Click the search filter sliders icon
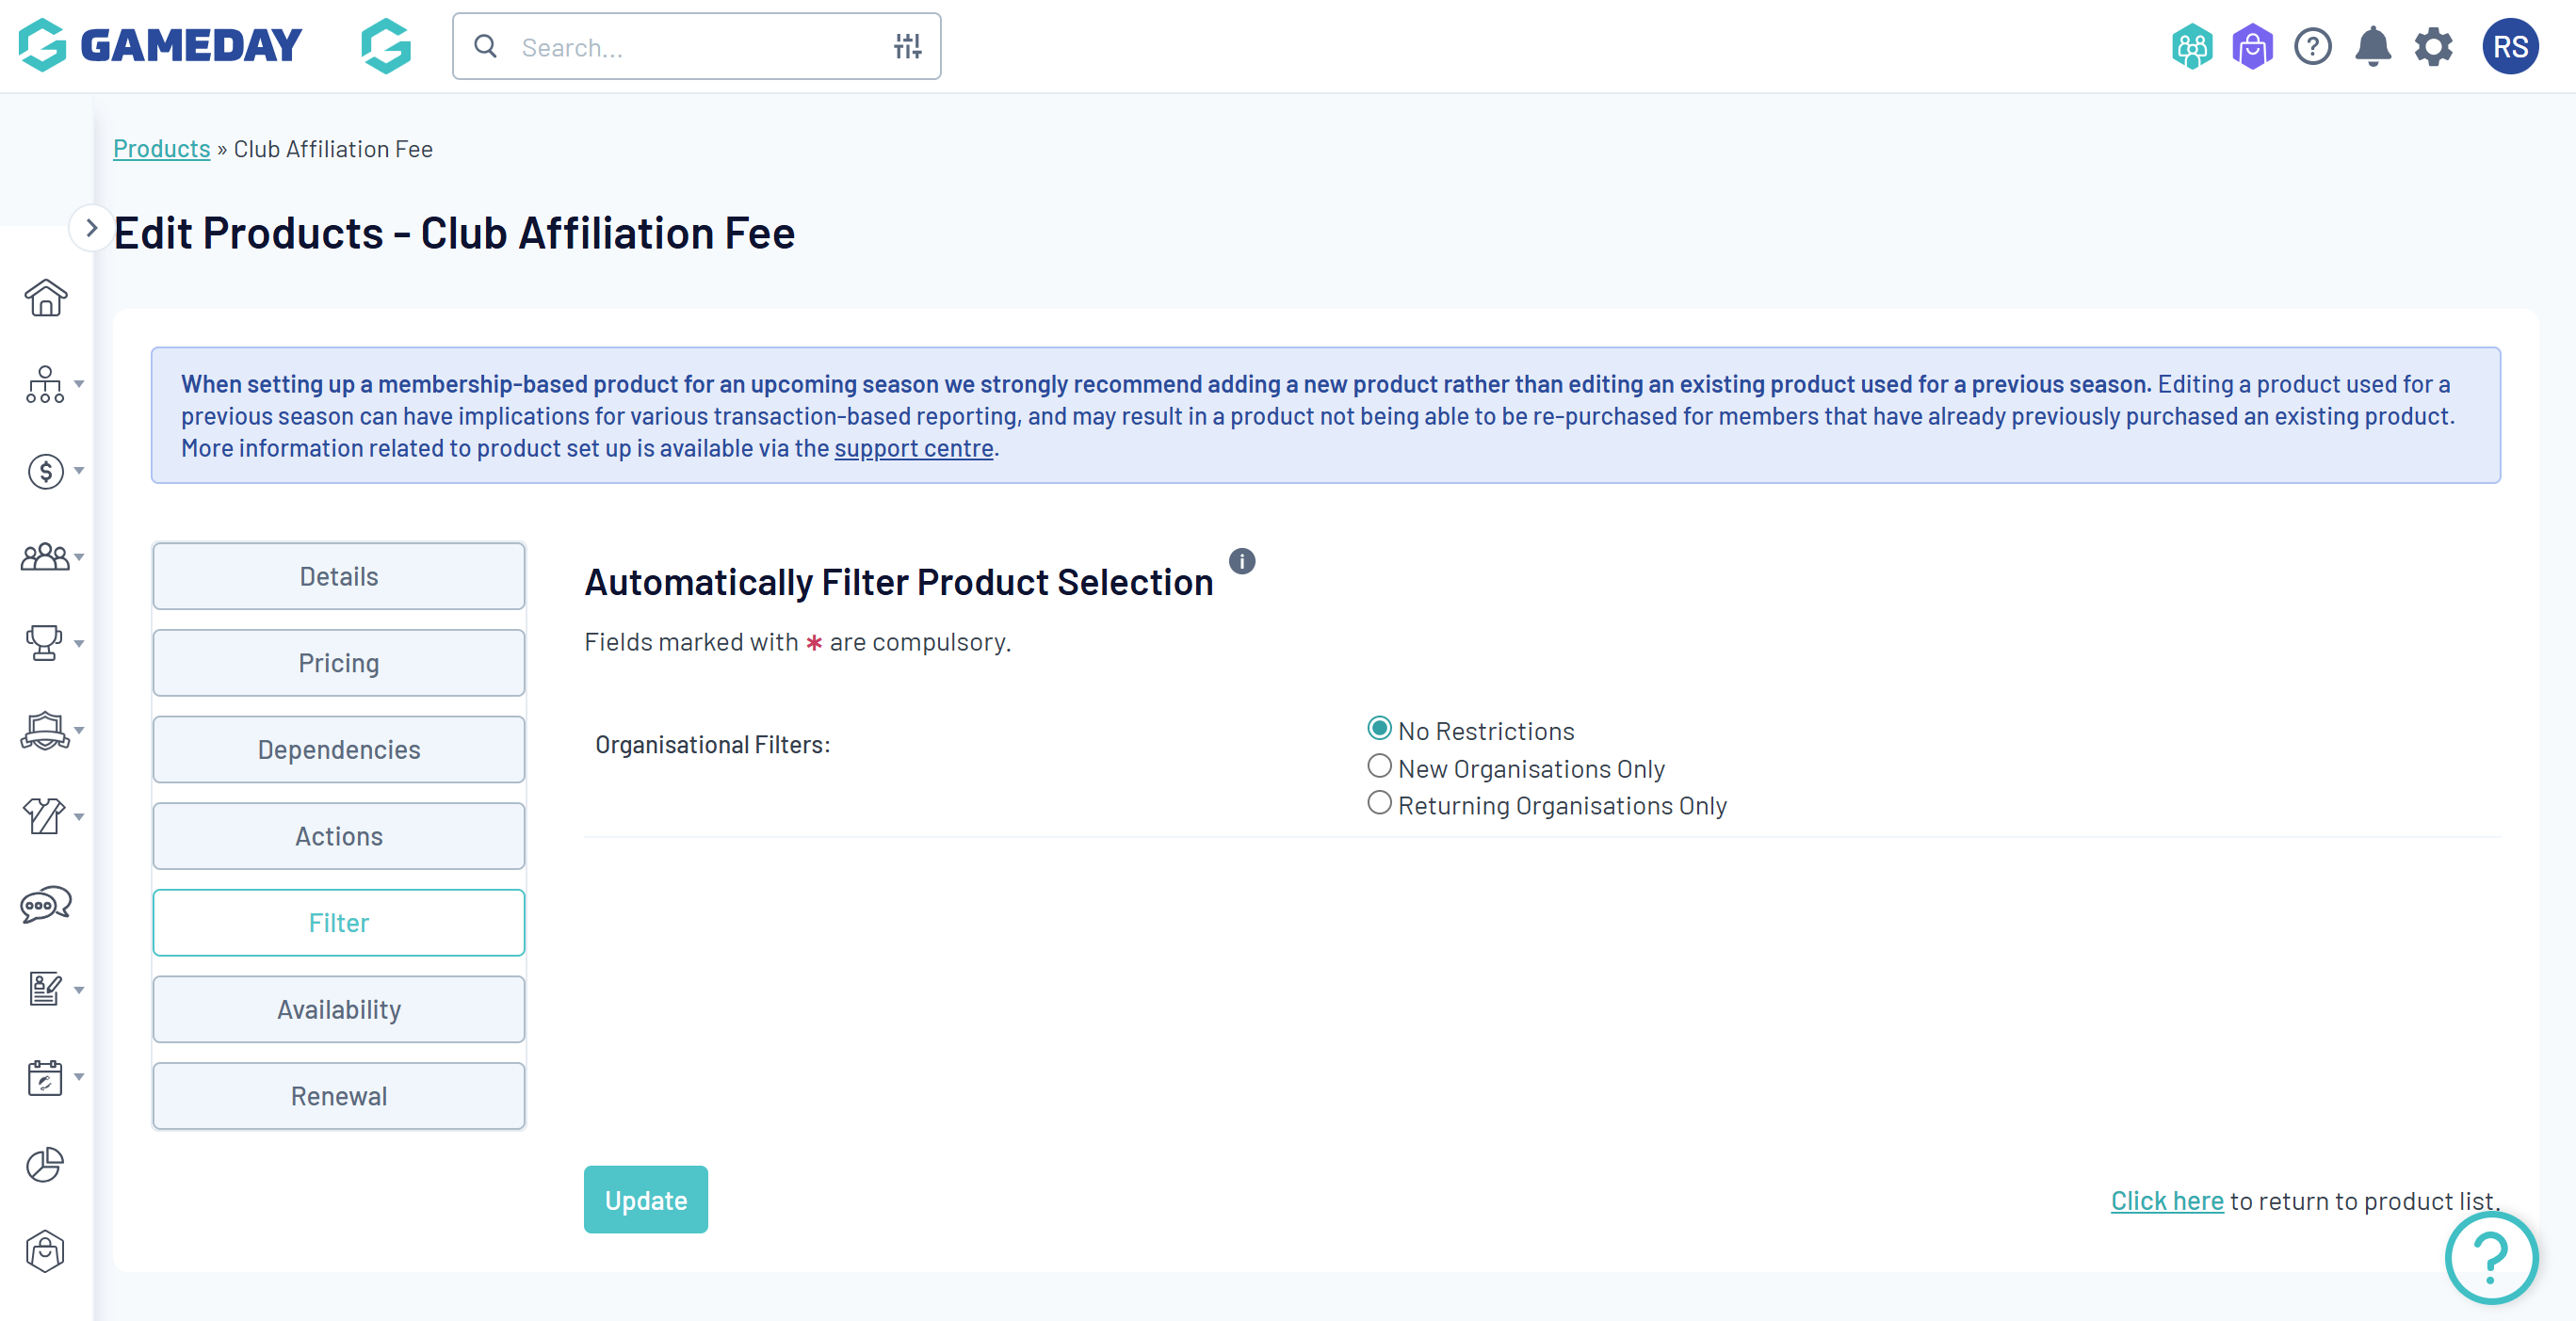This screenshot has width=2576, height=1321. click(907, 46)
